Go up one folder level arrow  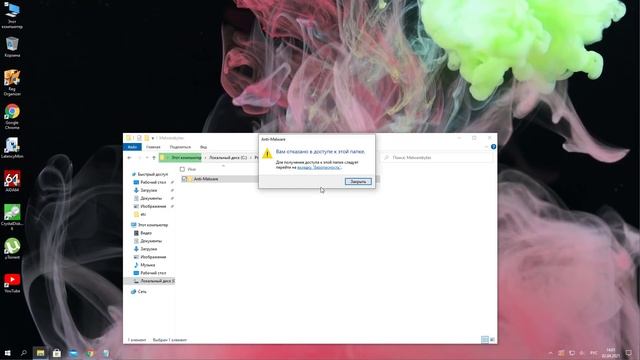click(x=154, y=158)
